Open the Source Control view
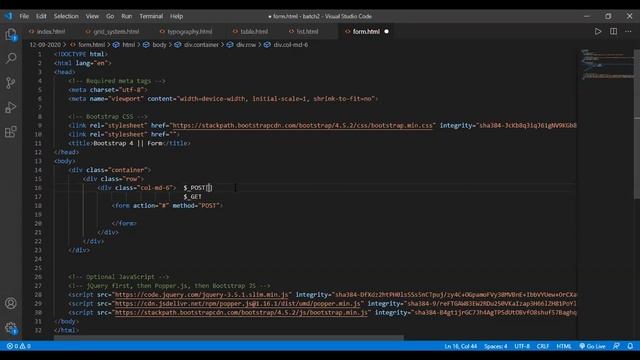 tap(11, 83)
